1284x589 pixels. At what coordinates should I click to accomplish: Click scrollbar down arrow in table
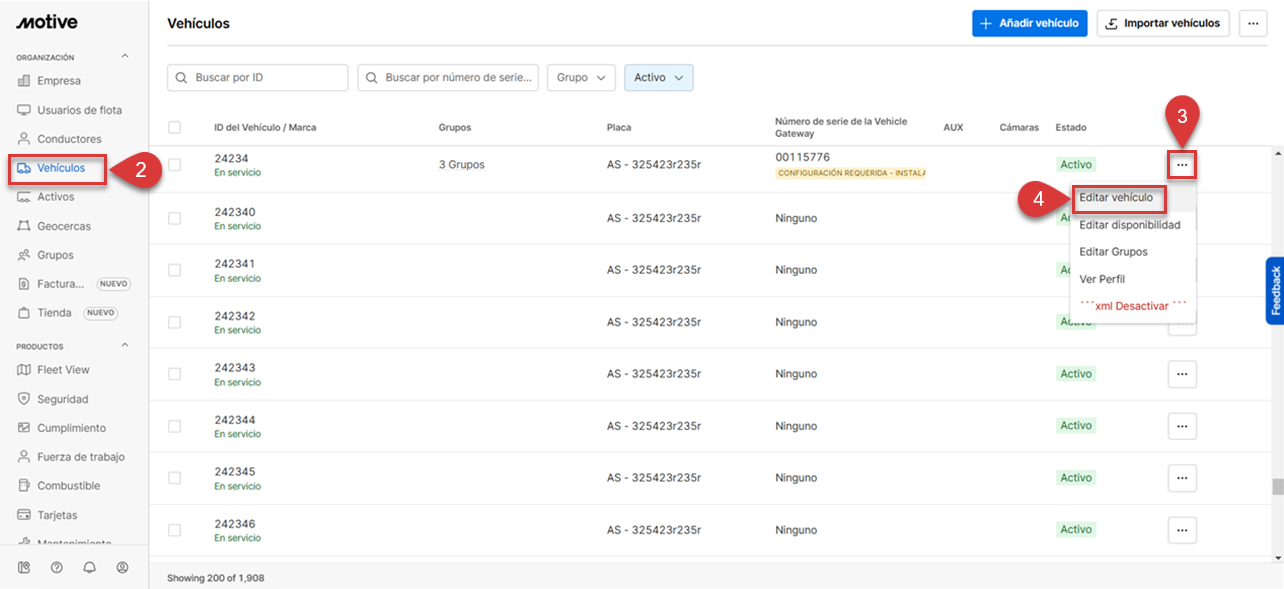pyautogui.click(x=1277, y=556)
